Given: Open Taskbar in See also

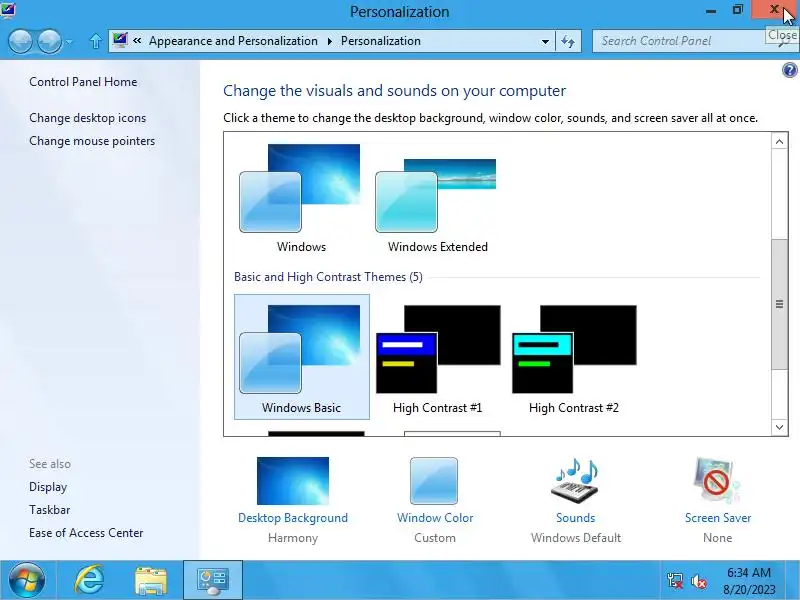Looking at the screenshot, I should click(49, 510).
